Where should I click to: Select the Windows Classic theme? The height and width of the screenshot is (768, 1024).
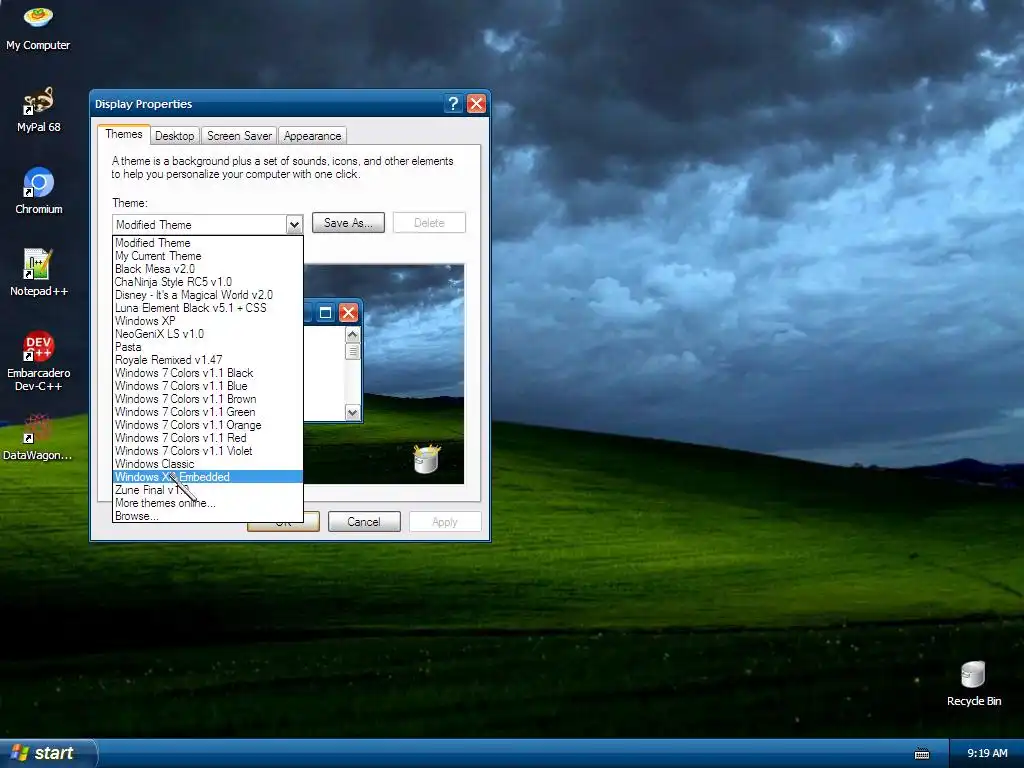tap(208, 464)
